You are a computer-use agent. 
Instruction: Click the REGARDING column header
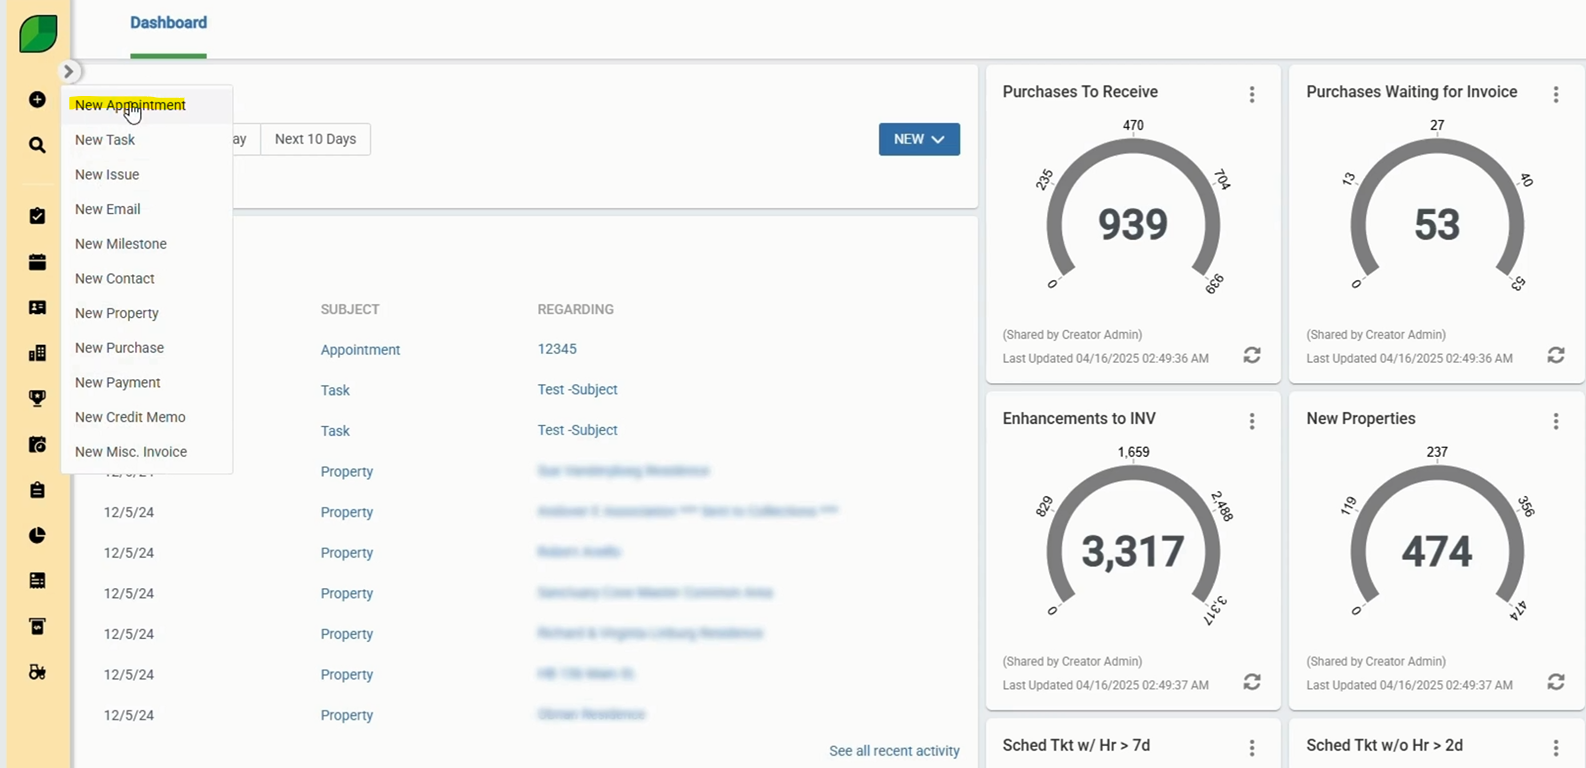[575, 309]
